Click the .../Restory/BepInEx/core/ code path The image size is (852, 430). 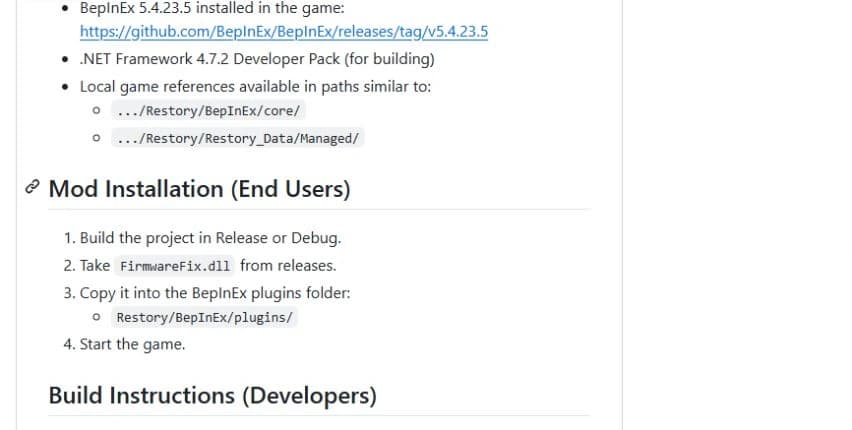point(208,111)
